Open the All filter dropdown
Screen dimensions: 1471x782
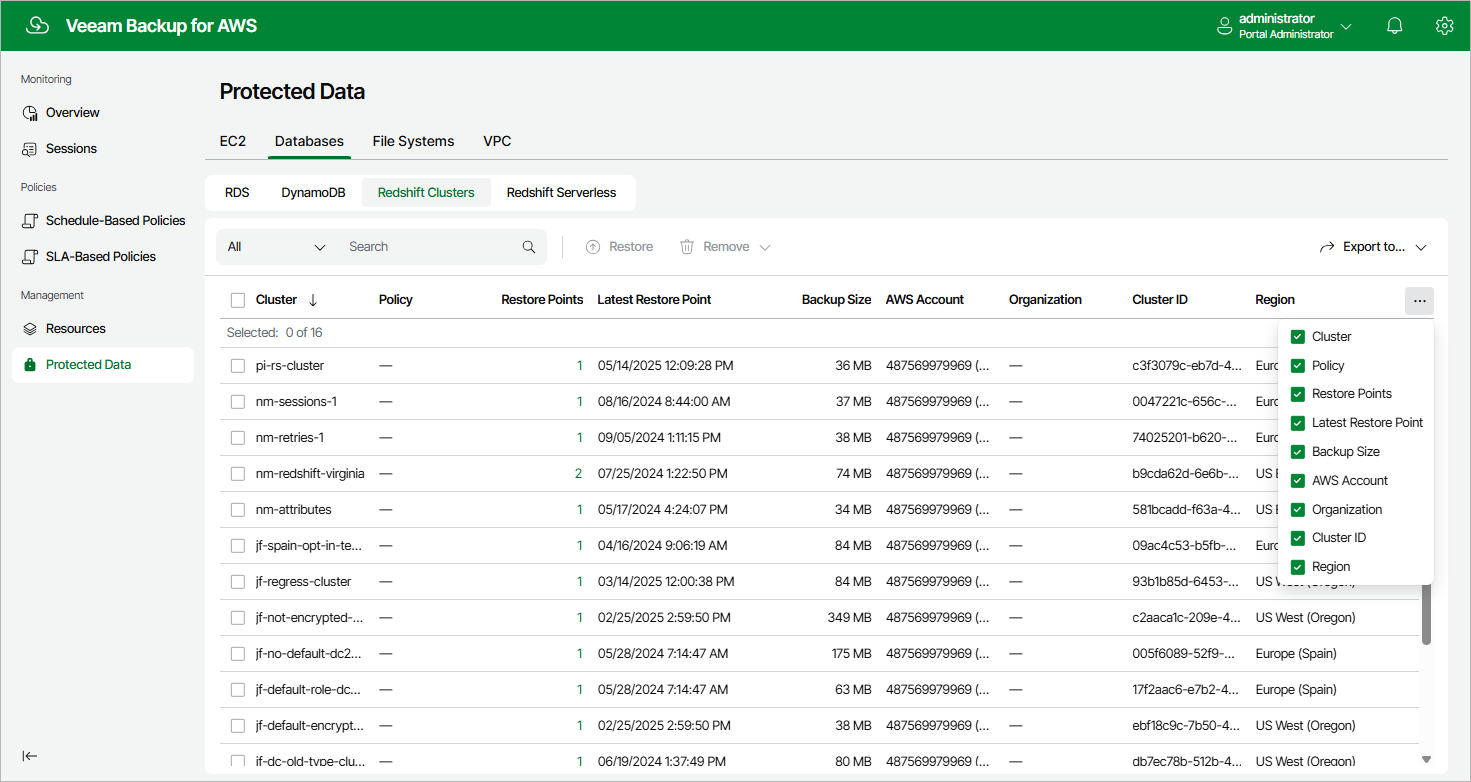[277, 247]
